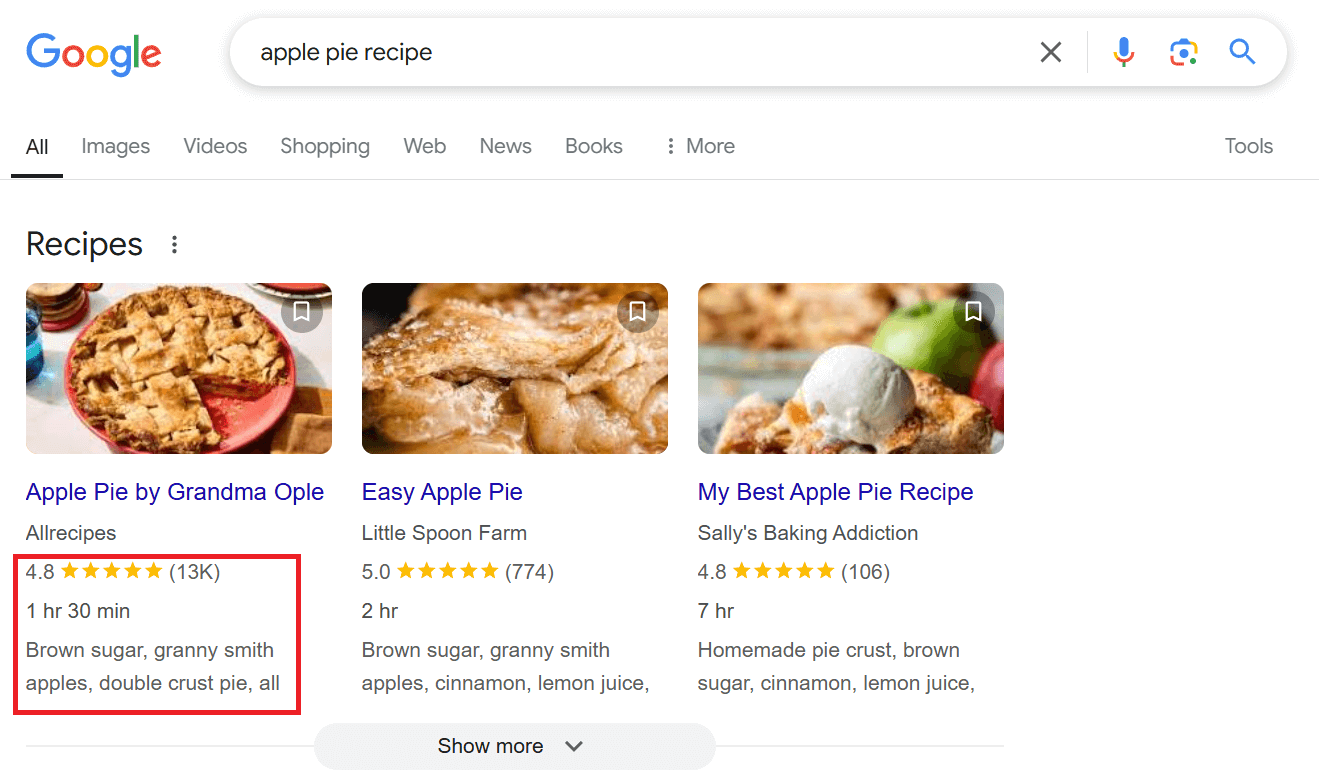Select the Shopping tab
Viewport: 1319px width, 781px height.
324,146
